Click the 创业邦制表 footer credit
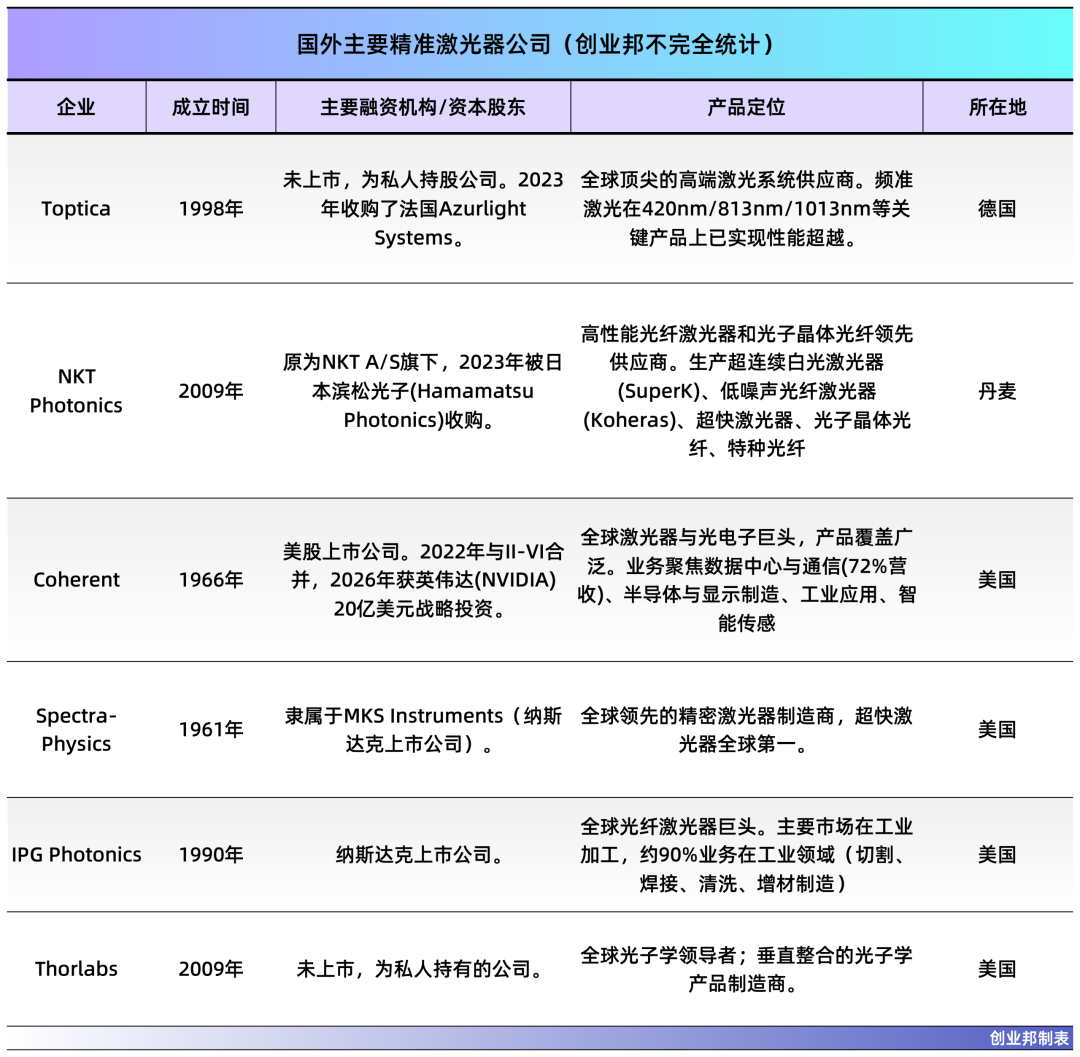 tap(1029, 1038)
